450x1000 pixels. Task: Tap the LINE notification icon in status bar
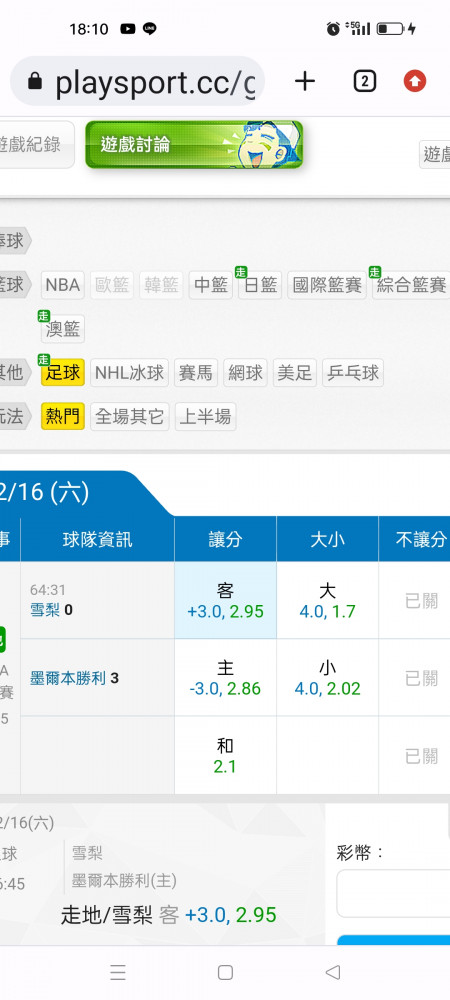coord(150,29)
